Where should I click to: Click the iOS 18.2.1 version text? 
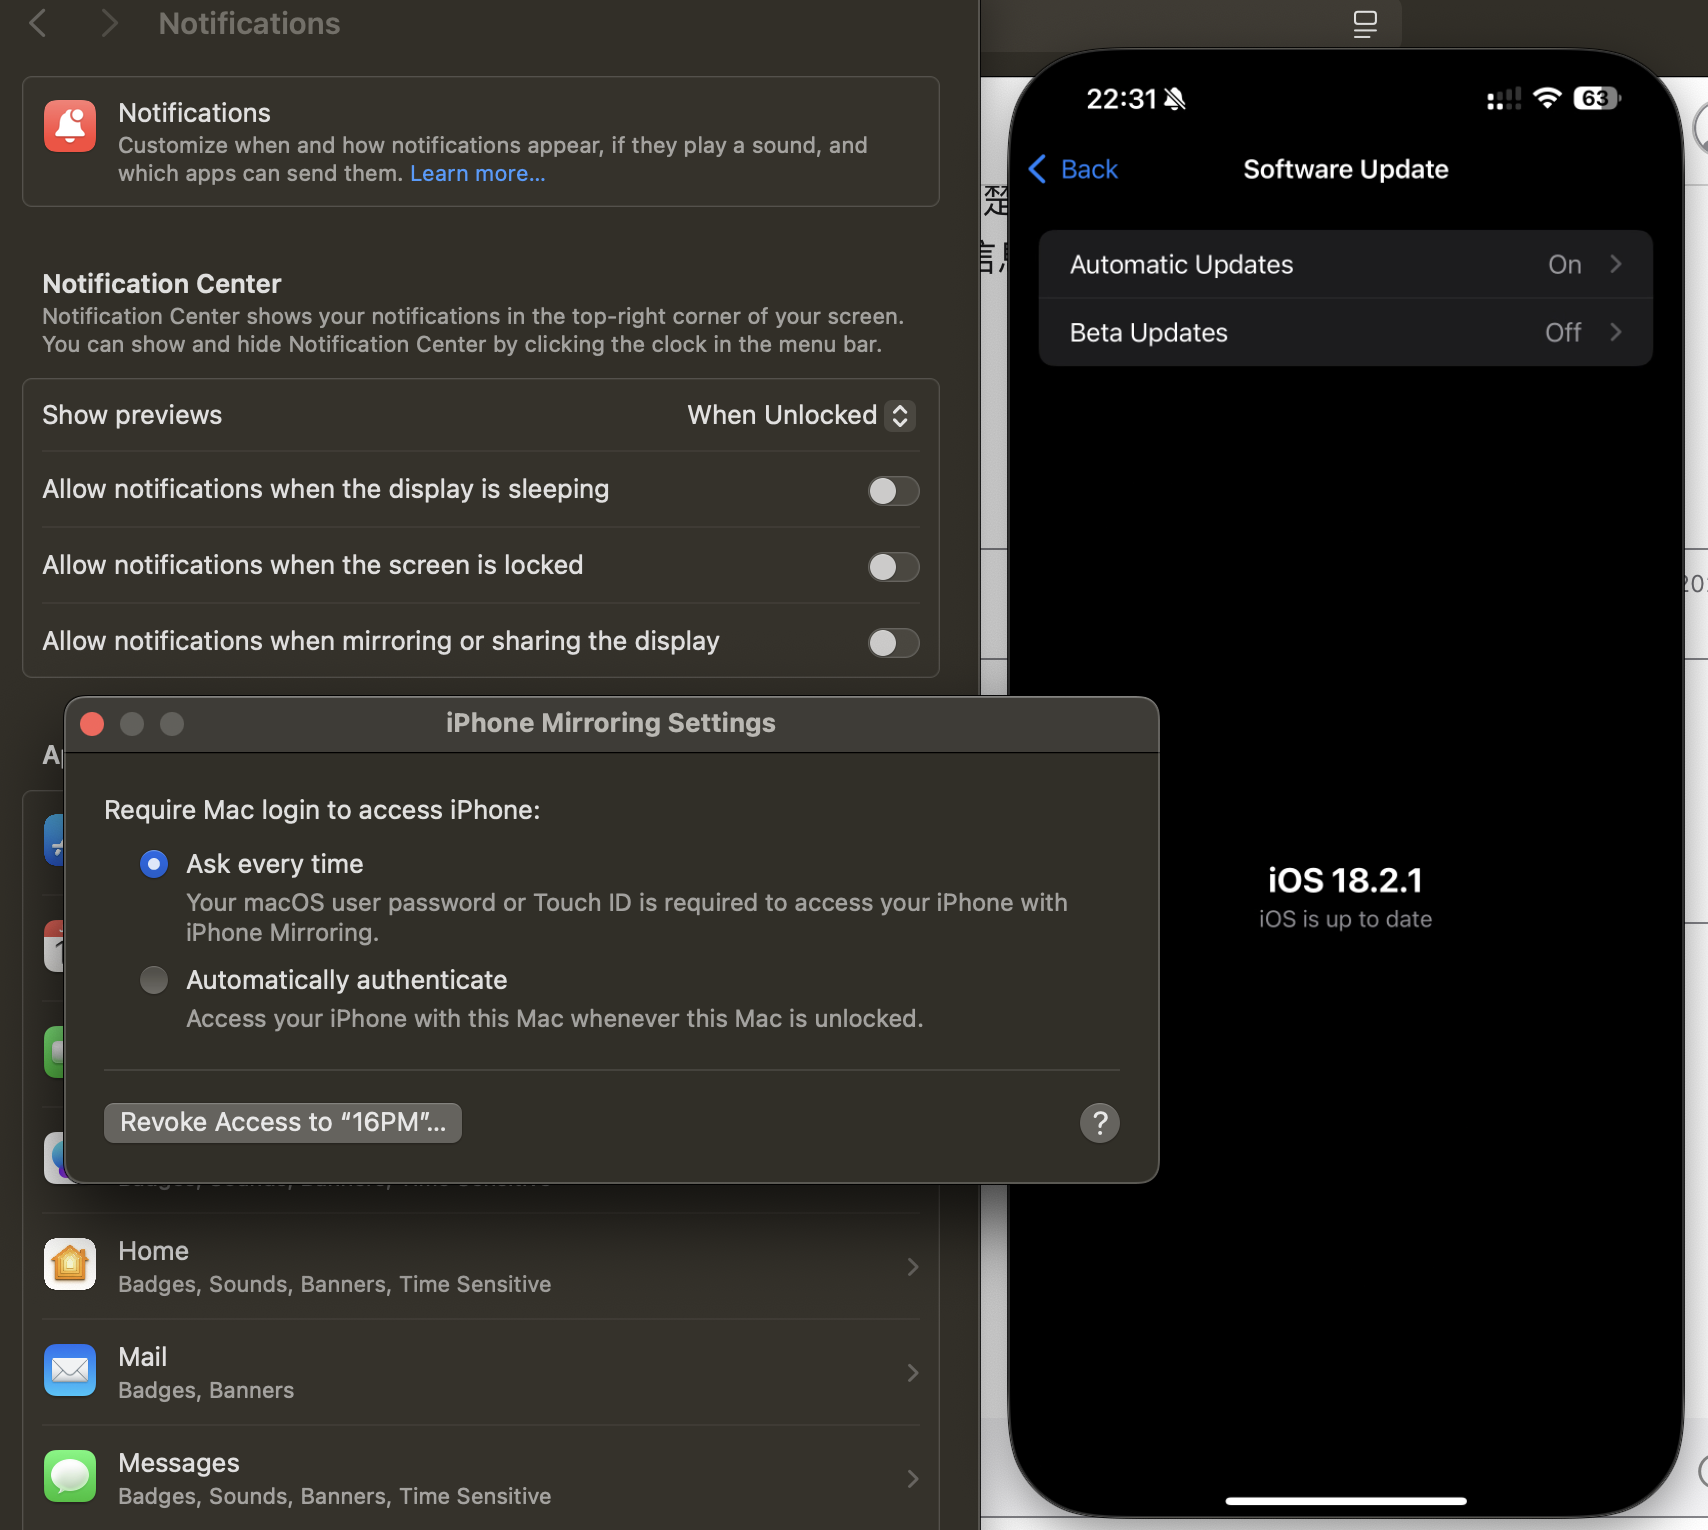1345,880
